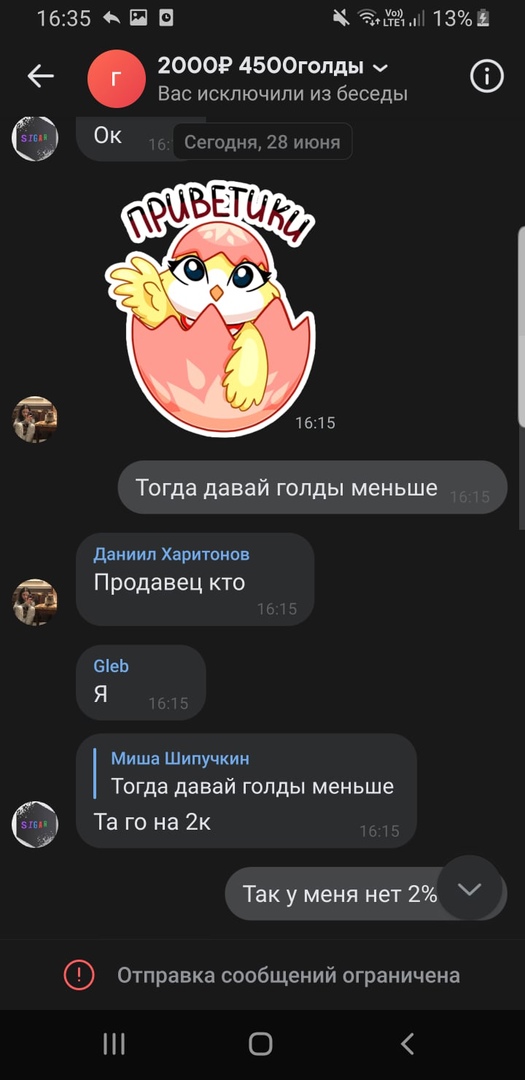Tap the Сегодня, 28 июня date label
This screenshot has width=525, height=1080.
[x=262, y=142]
